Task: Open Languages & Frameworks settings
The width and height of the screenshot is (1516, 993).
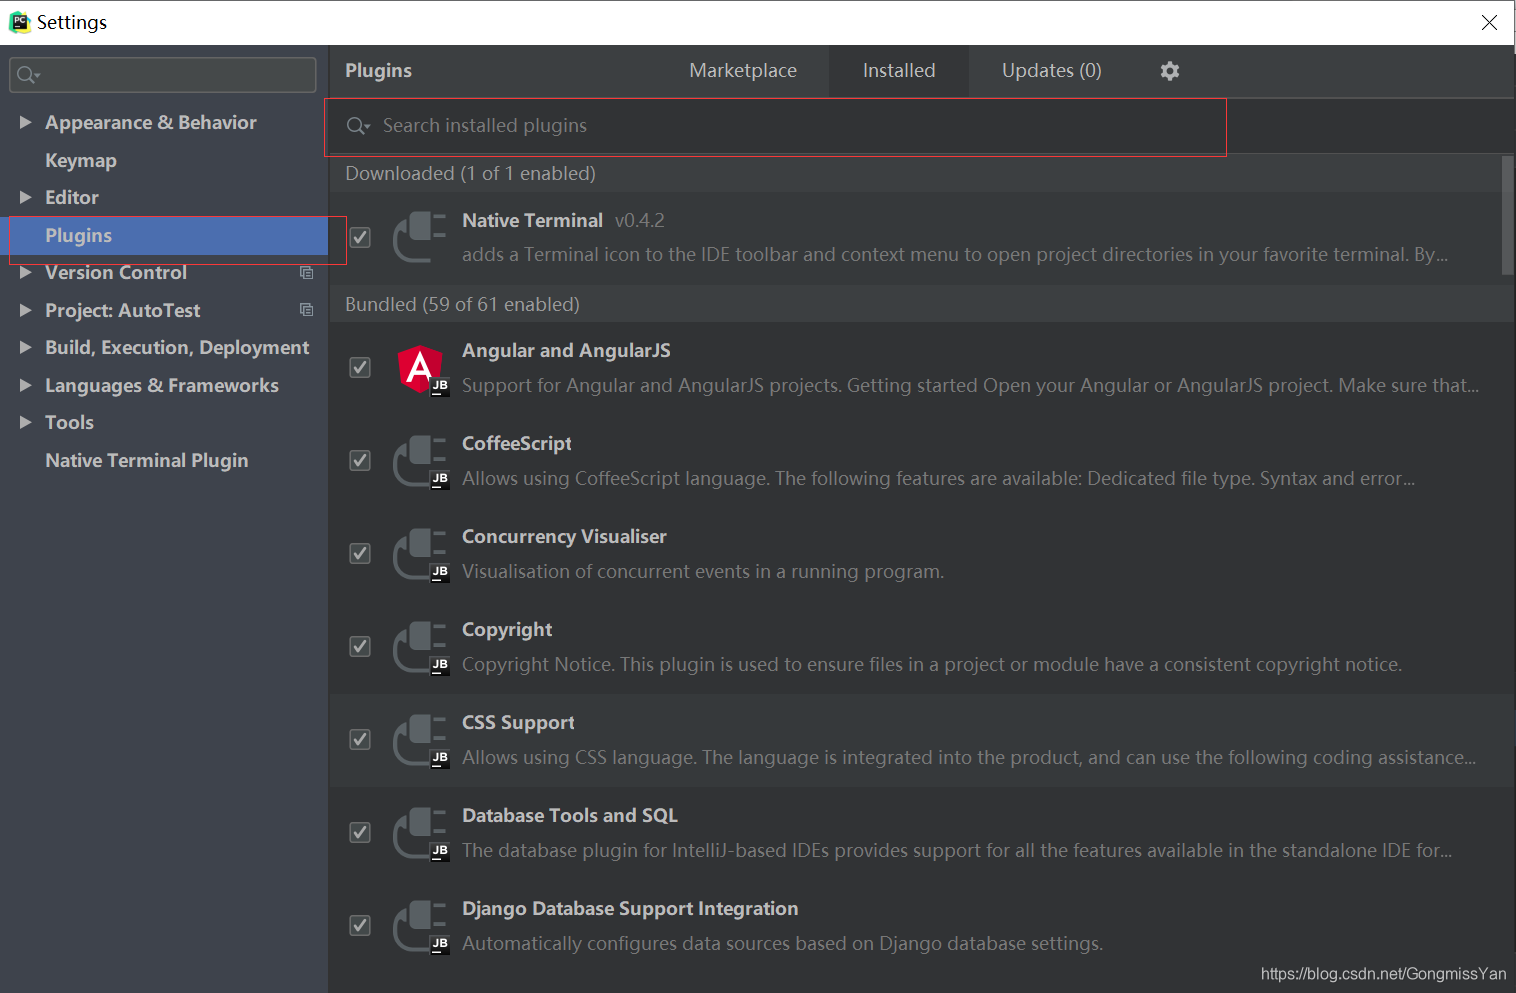Action: pyautogui.click(x=162, y=385)
